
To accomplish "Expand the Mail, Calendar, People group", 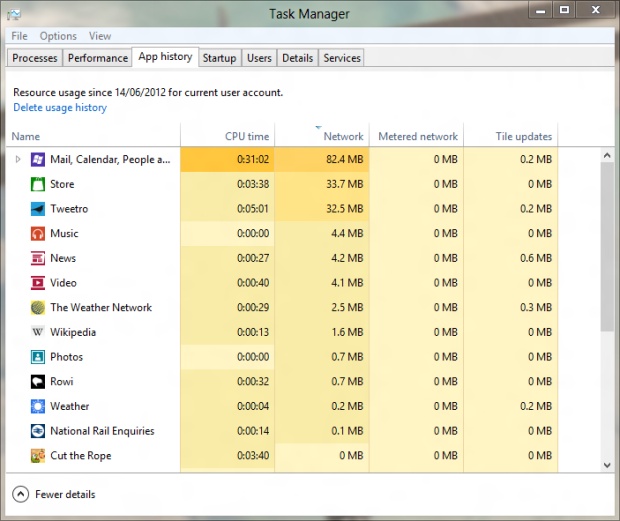I will (x=18, y=159).
